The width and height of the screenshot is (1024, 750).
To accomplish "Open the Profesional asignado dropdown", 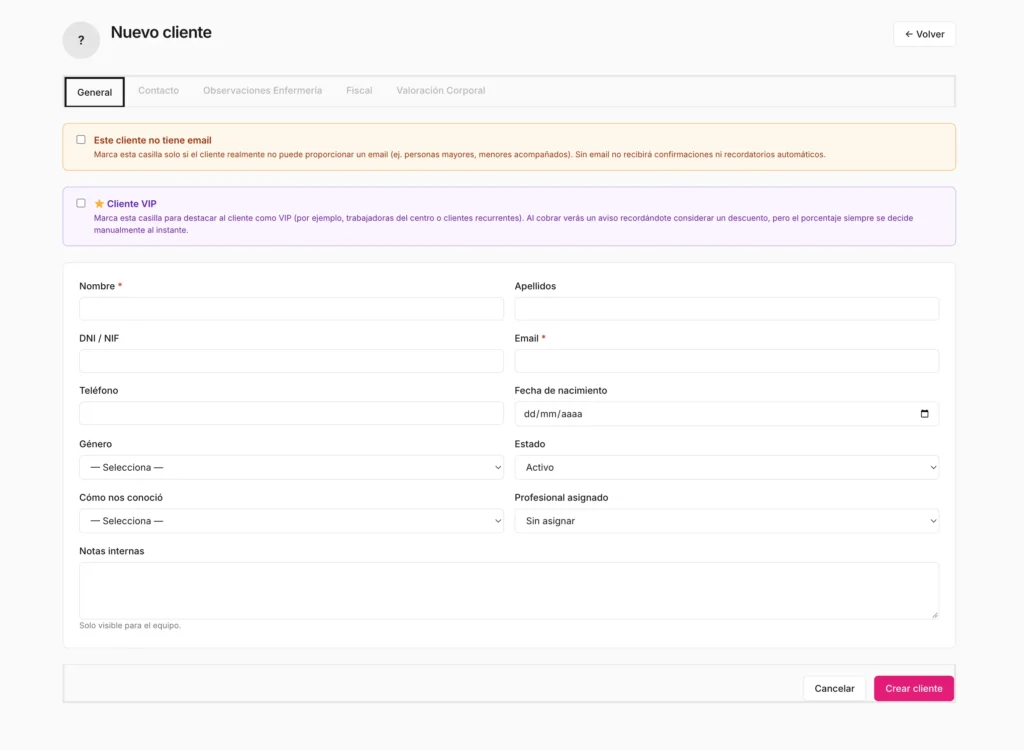I will point(726,521).
